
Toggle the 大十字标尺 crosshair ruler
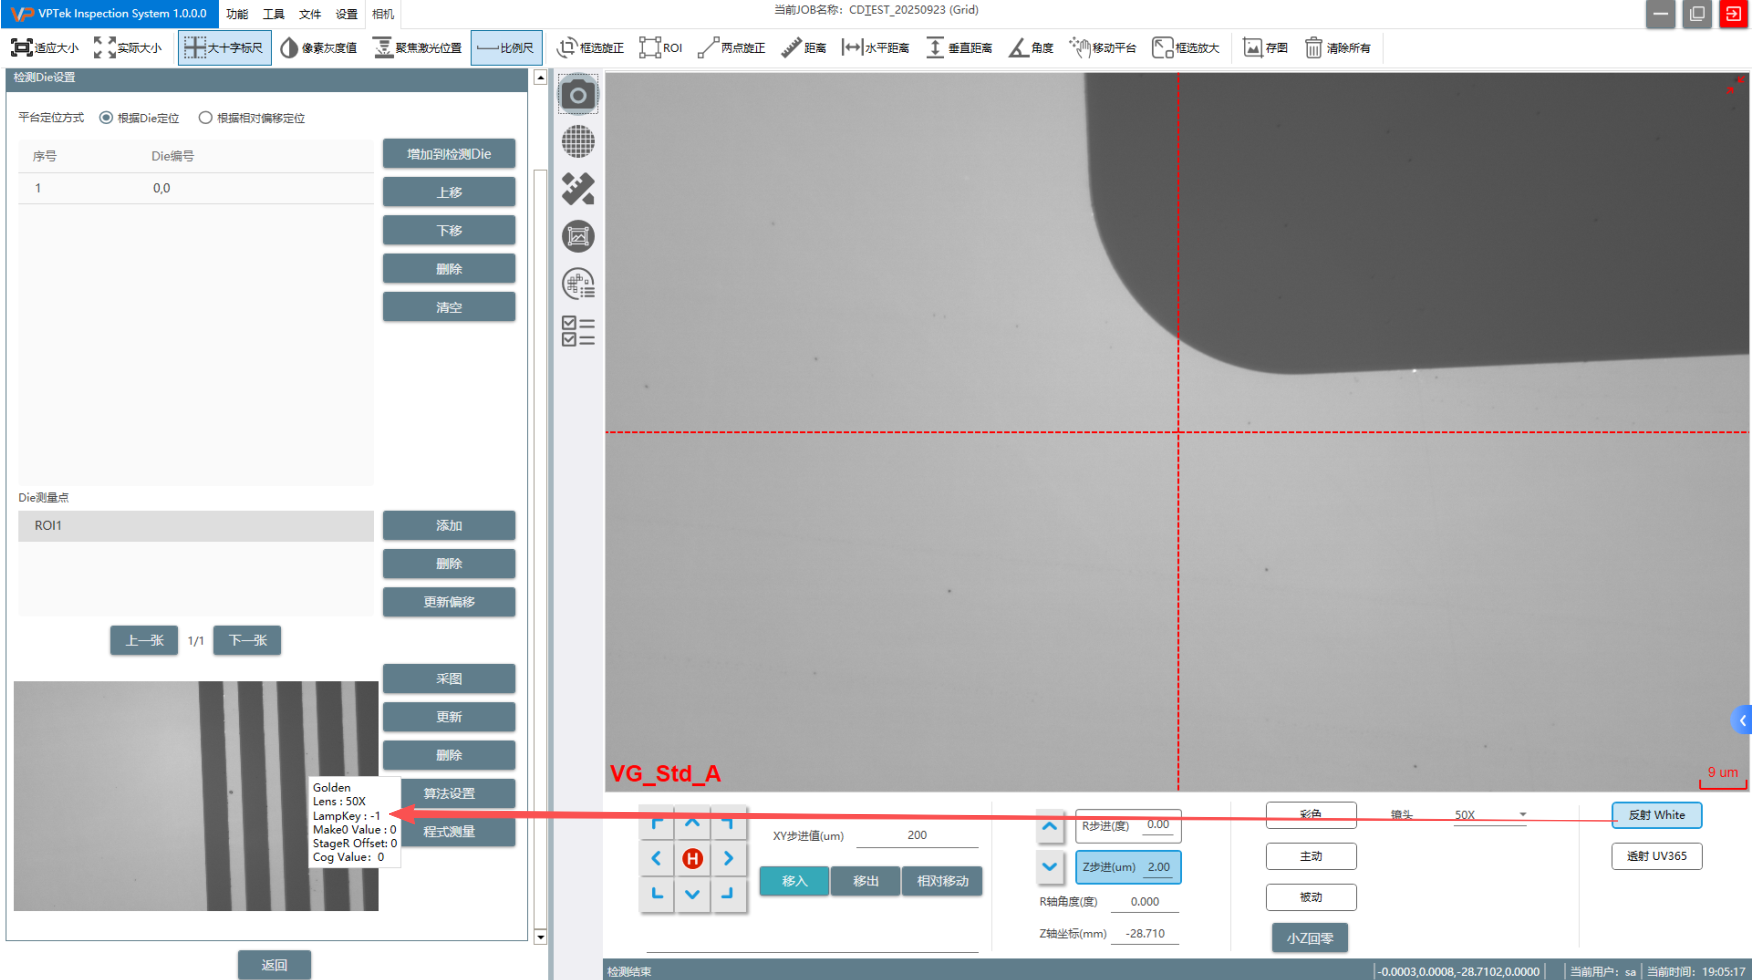(224, 48)
